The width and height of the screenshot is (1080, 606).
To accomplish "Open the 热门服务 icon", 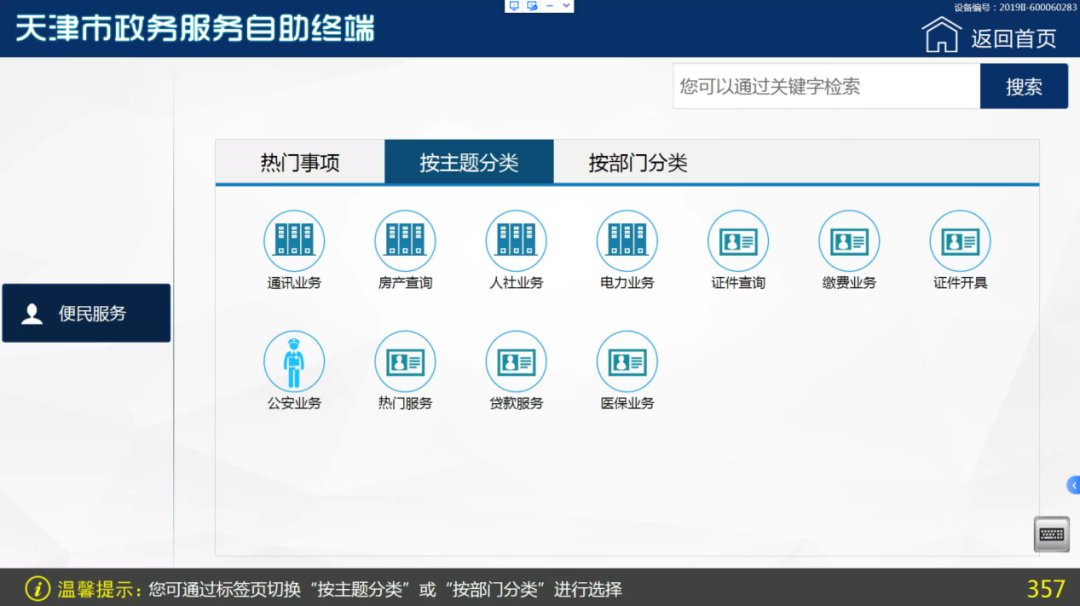I will pos(405,362).
